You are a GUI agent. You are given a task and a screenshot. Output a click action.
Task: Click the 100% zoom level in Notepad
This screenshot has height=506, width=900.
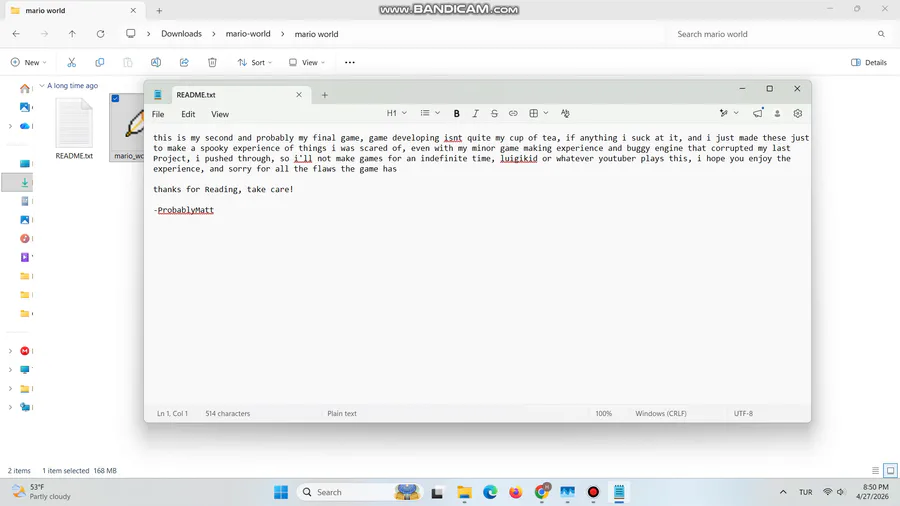603,414
